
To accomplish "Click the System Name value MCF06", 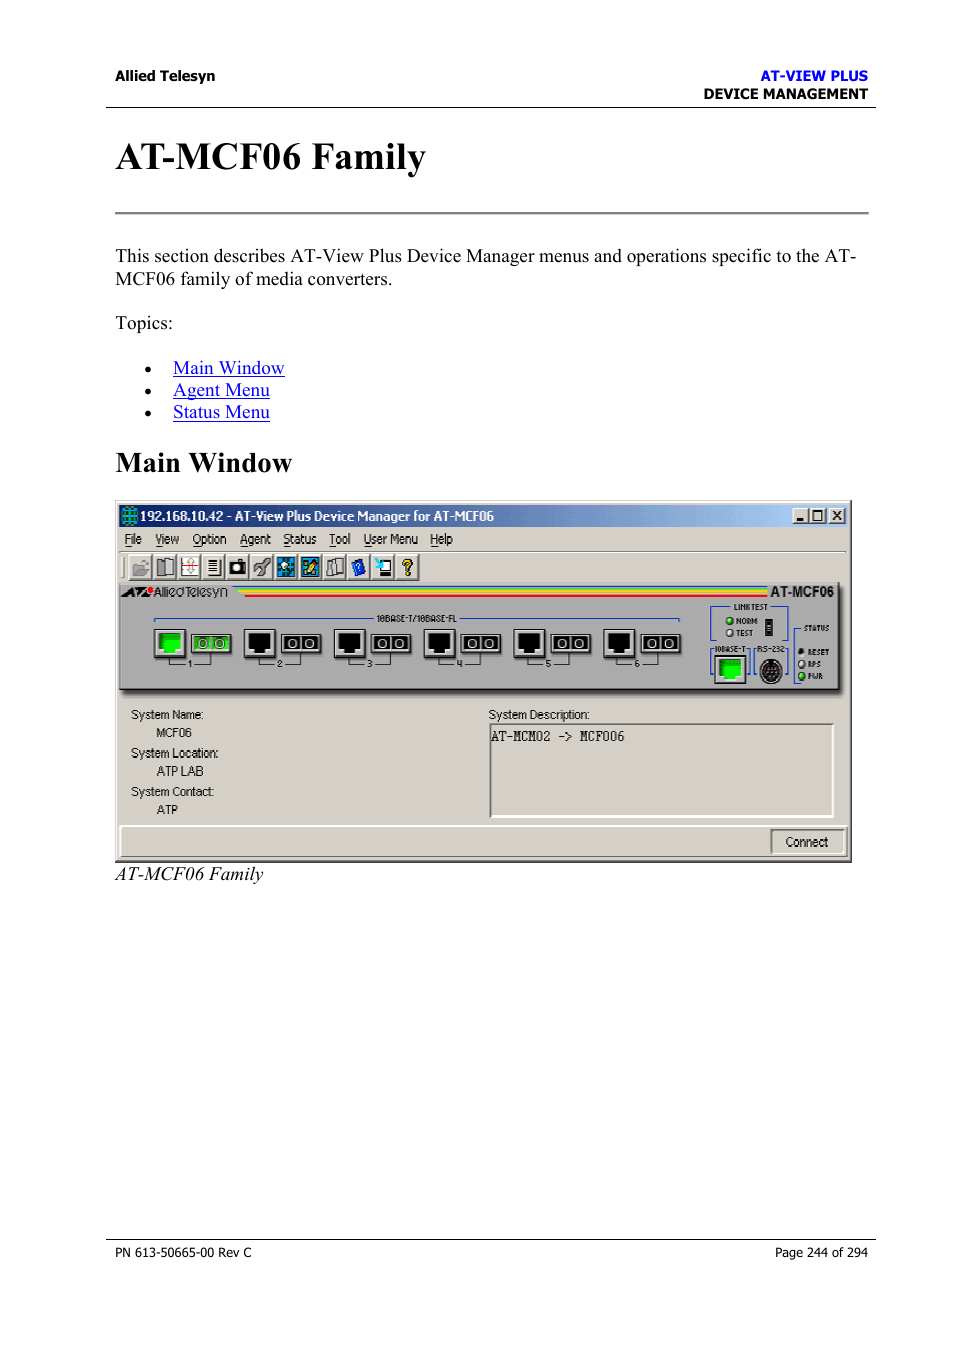I will [174, 733].
